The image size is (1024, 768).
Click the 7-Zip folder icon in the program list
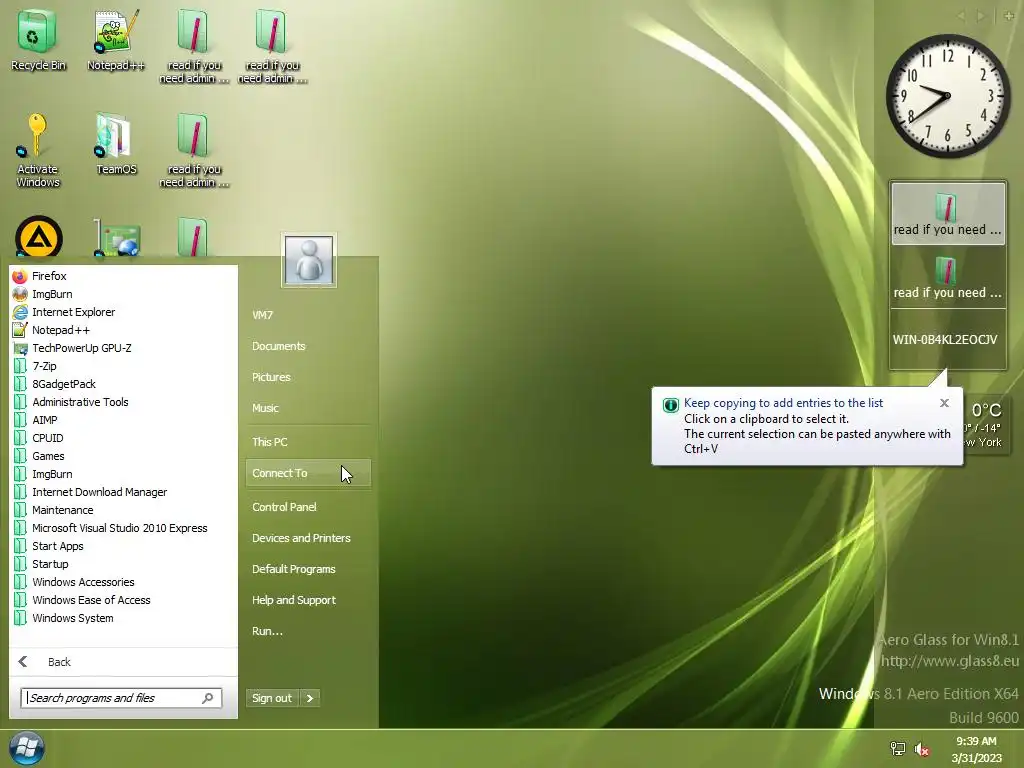[20, 366]
